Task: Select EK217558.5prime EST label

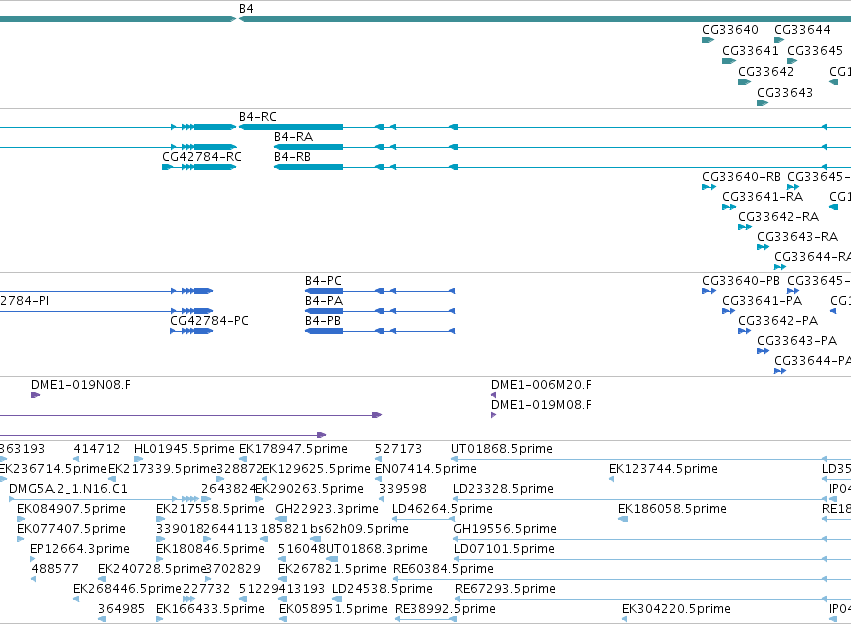Action: coord(210,510)
